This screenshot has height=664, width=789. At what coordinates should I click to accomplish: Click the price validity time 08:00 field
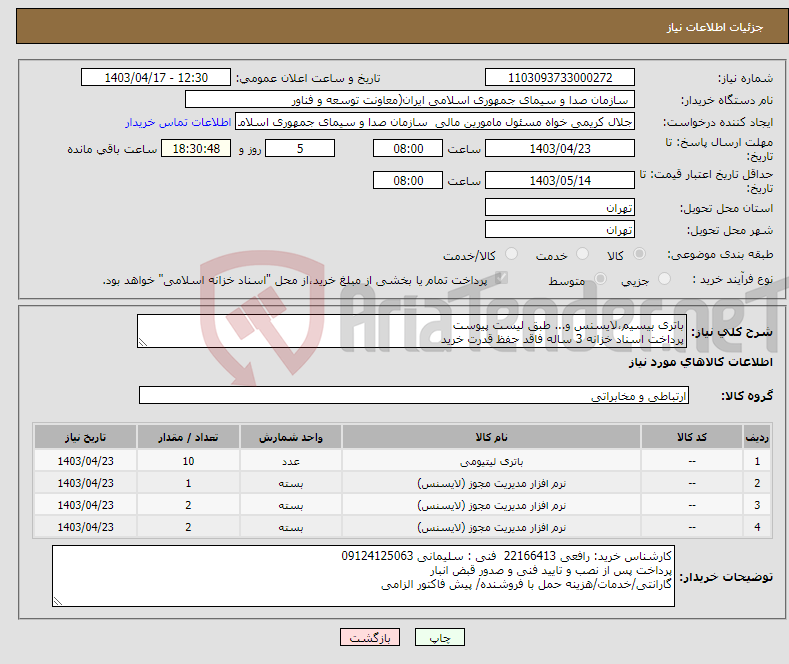click(x=408, y=180)
